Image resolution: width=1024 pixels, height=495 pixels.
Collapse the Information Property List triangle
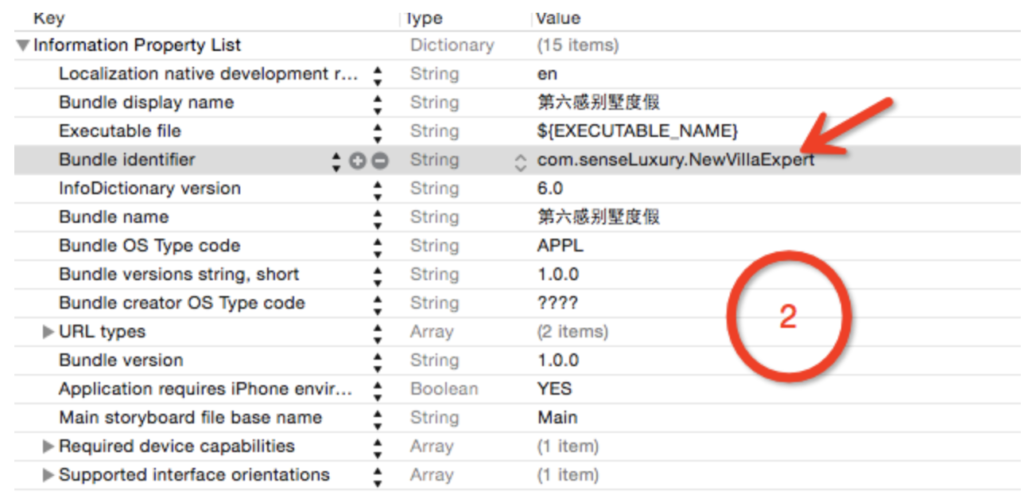coord(24,46)
